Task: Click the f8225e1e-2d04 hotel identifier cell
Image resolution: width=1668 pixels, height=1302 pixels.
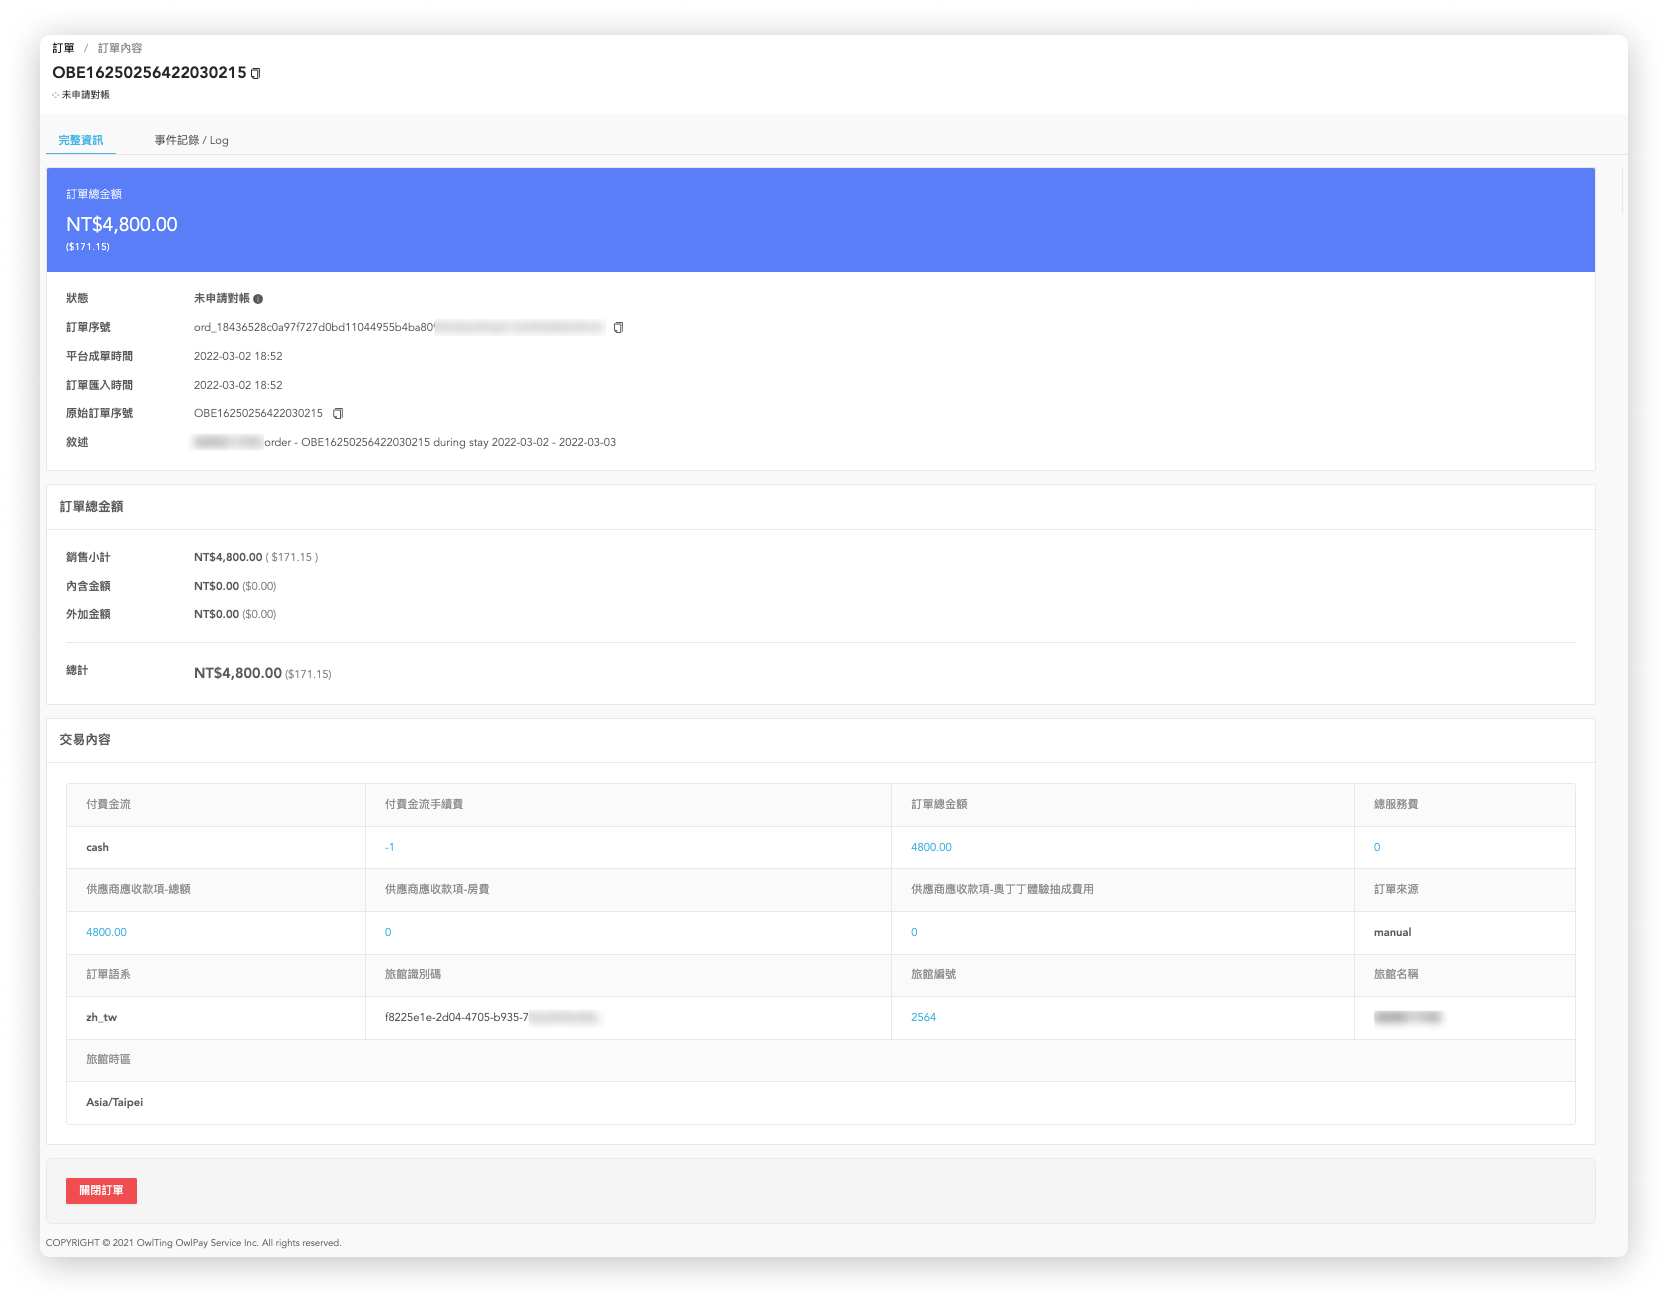Action: pyautogui.click(x=628, y=1017)
